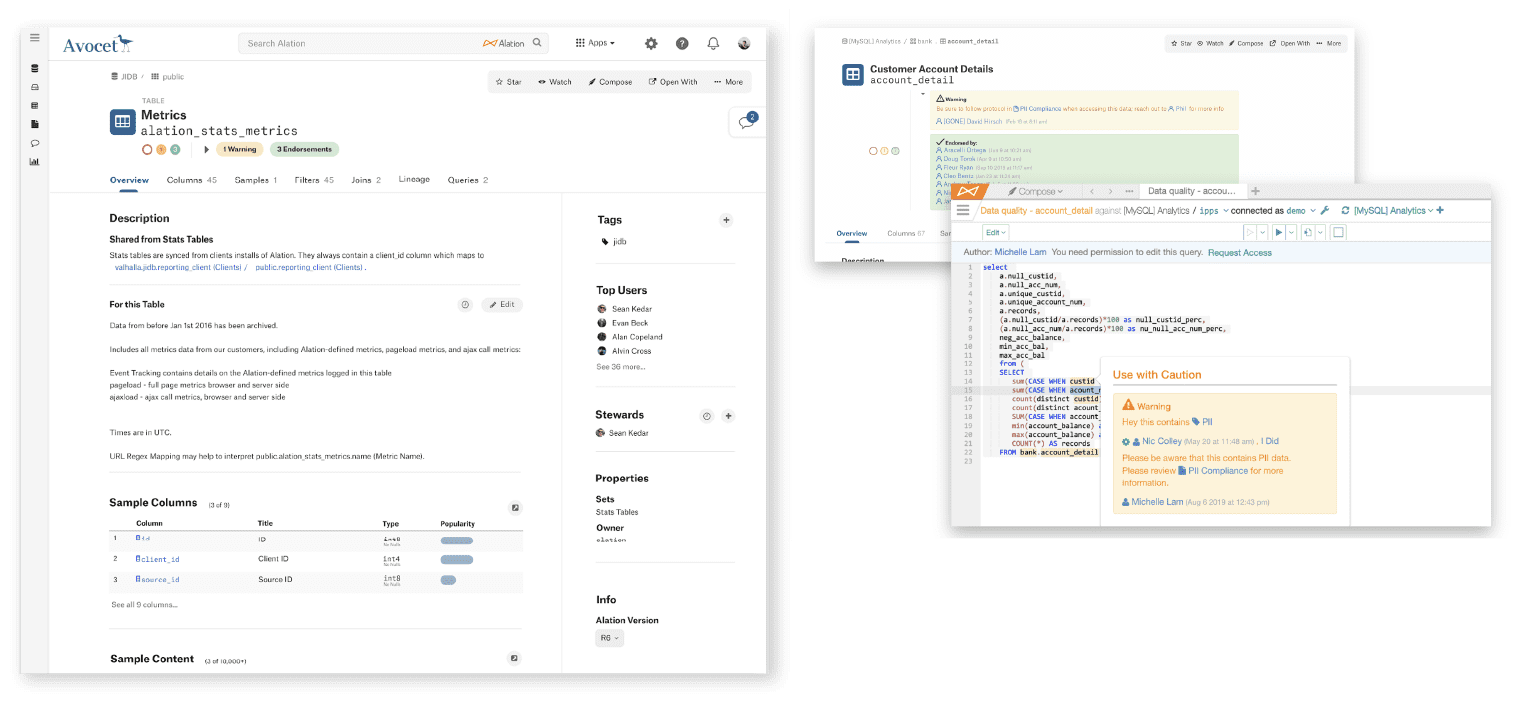
Task: Select the Data quality - account query tab
Action: coord(1191,191)
